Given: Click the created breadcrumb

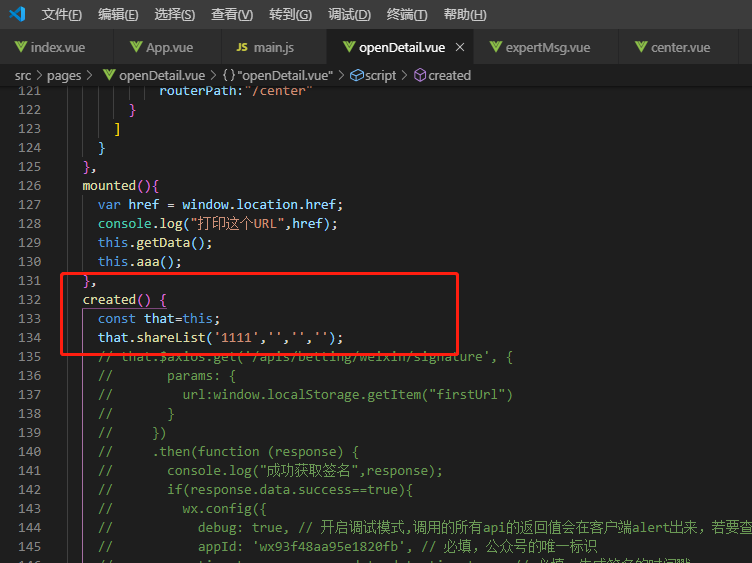Looking at the screenshot, I should click(449, 76).
